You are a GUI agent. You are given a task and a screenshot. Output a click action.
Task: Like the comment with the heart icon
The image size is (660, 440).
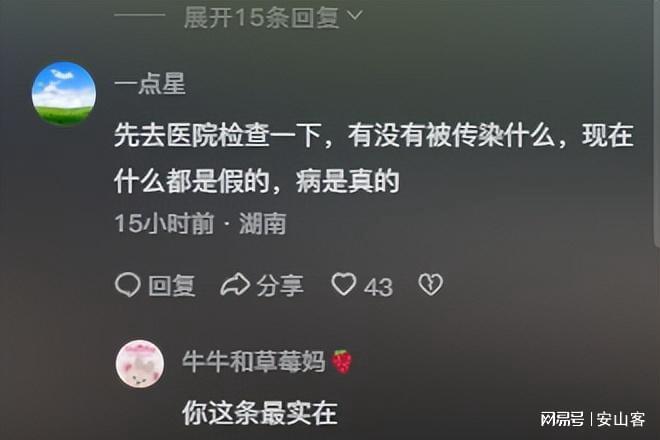coord(344,284)
